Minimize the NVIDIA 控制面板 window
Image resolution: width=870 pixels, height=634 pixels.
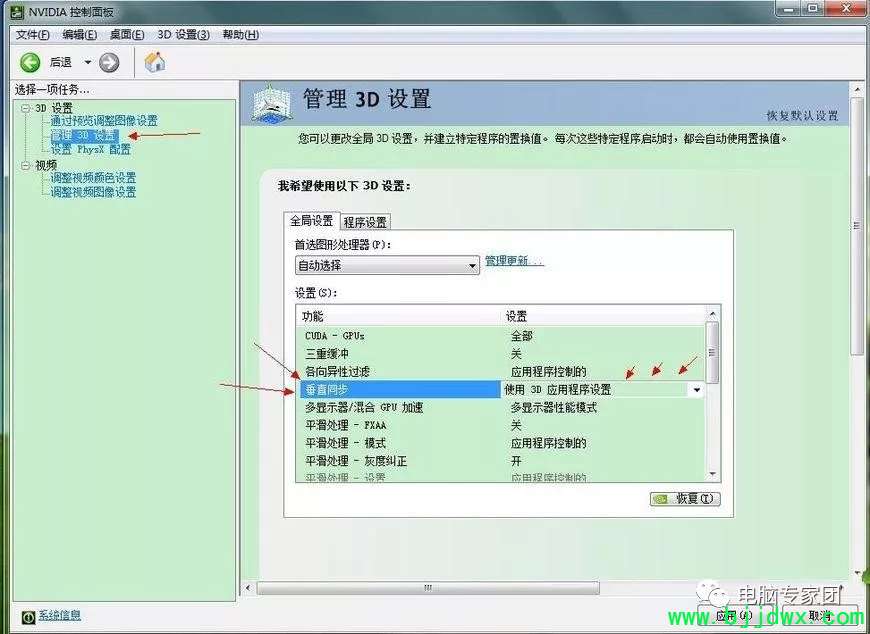click(788, 9)
